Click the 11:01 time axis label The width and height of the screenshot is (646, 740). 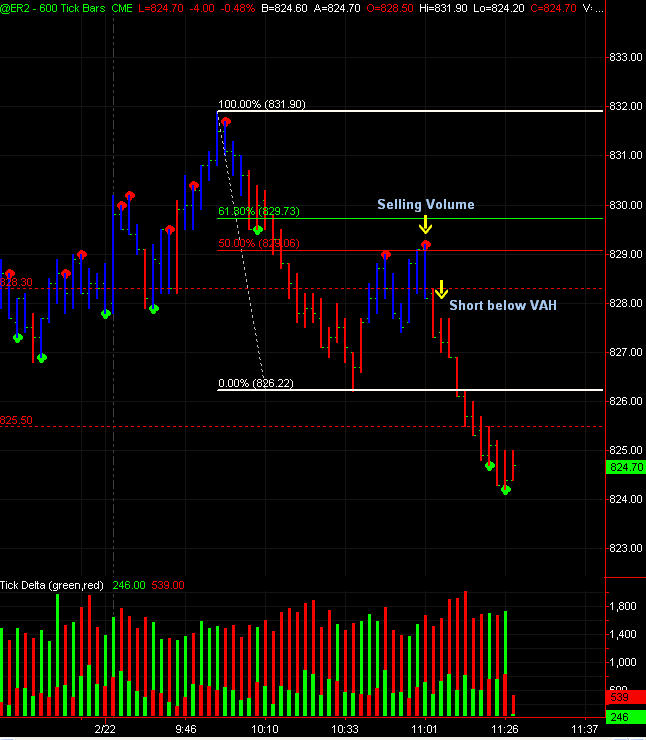click(x=424, y=729)
